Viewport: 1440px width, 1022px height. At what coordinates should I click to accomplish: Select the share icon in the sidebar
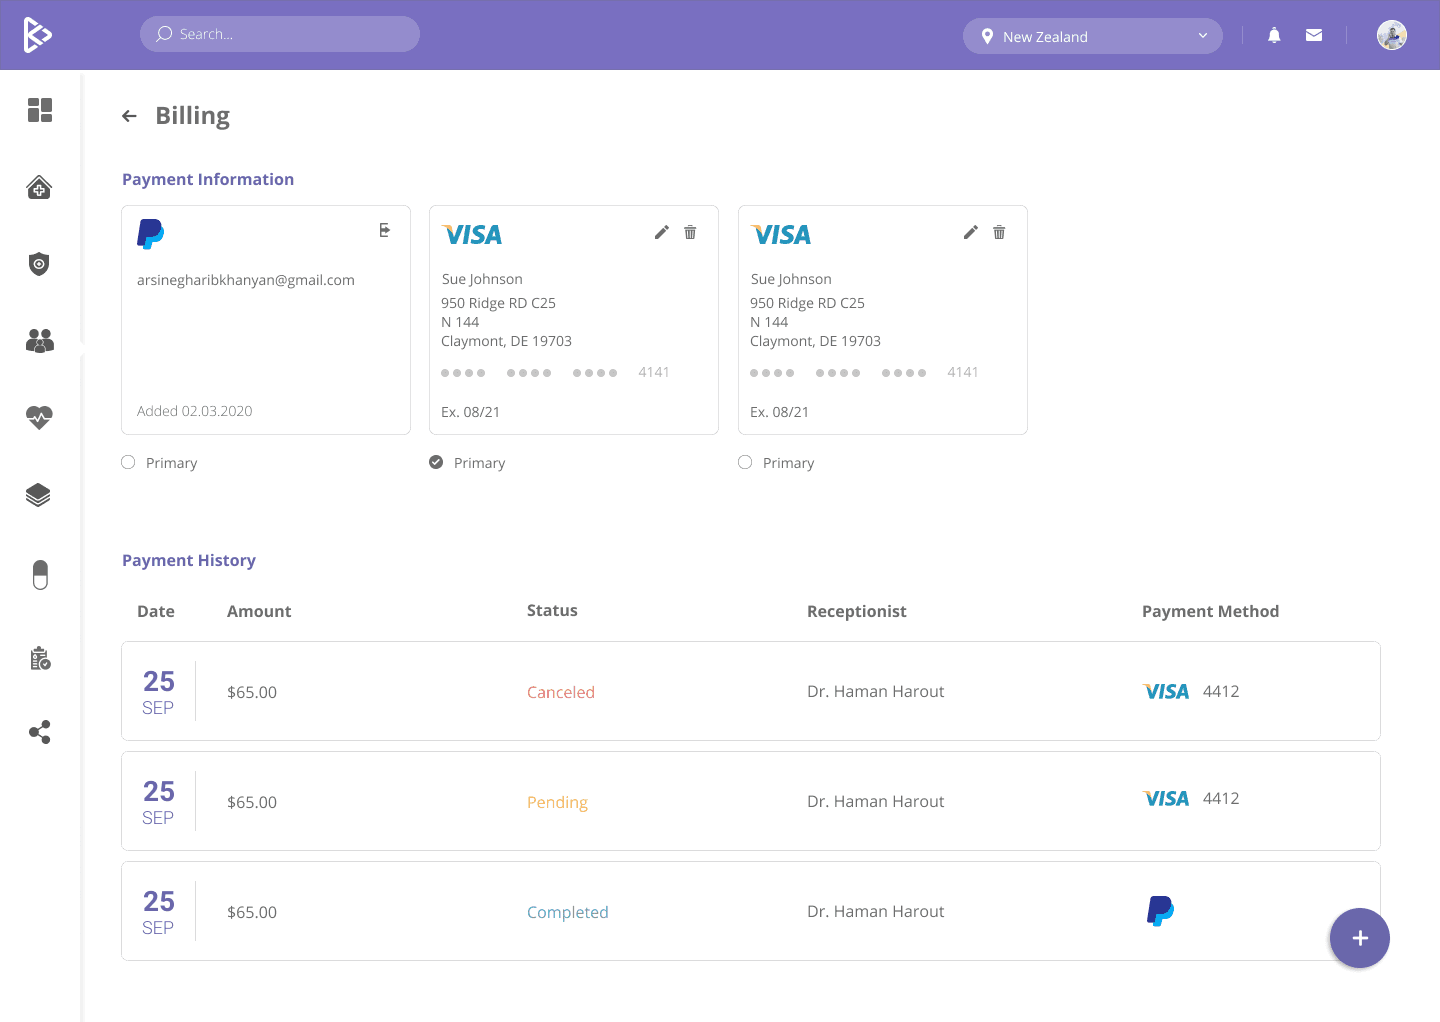tap(39, 732)
